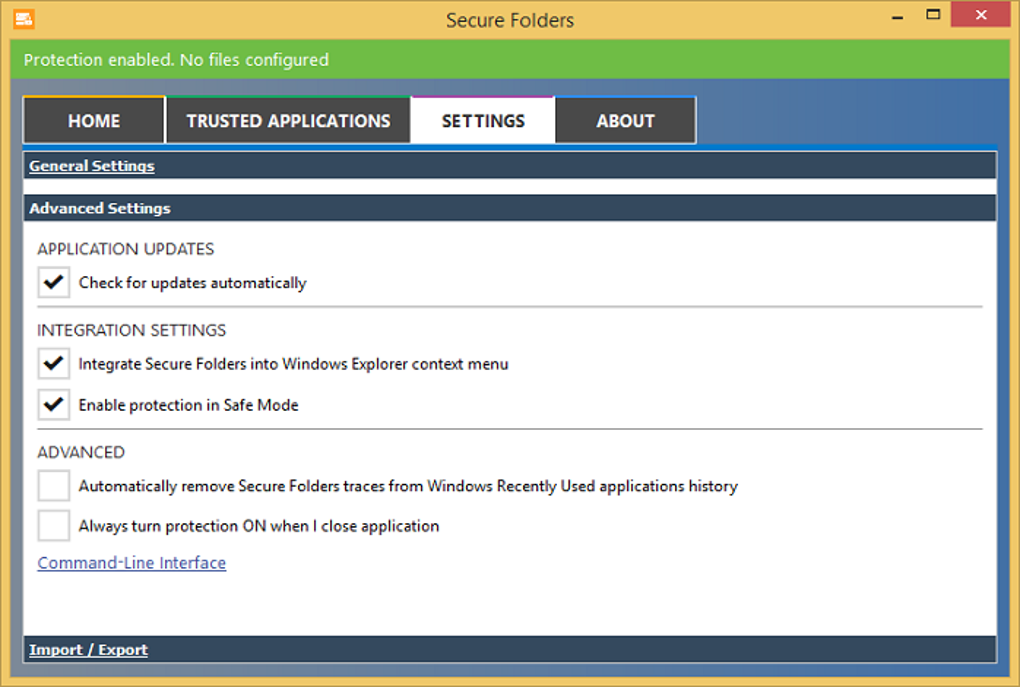Image resolution: width=1020 pixels, height=687 pixels.
Task: Switch to the HOME tab
Action: click(94, 121)
